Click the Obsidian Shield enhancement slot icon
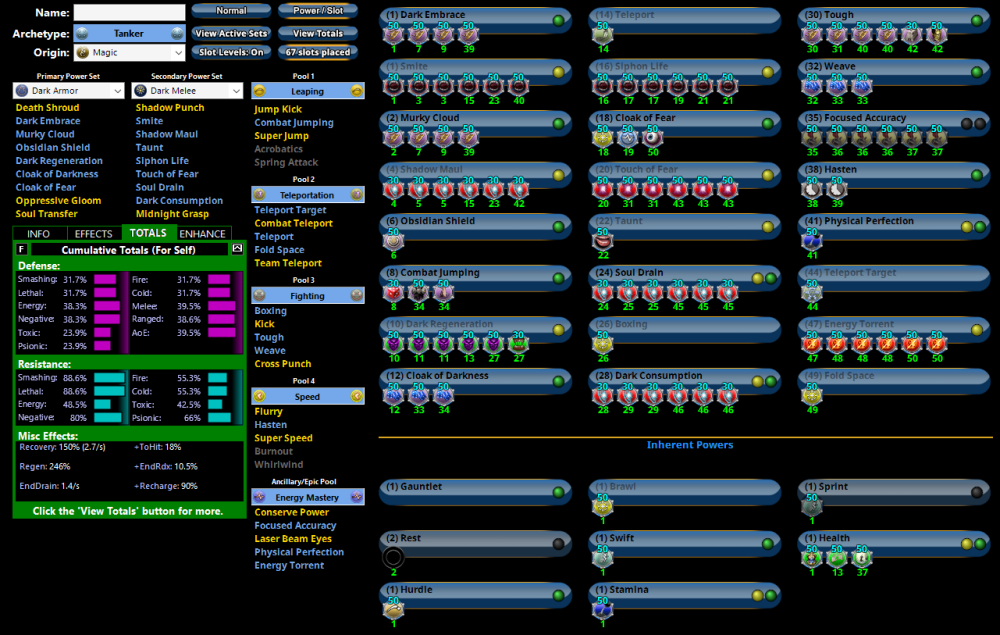 point(394,241)
